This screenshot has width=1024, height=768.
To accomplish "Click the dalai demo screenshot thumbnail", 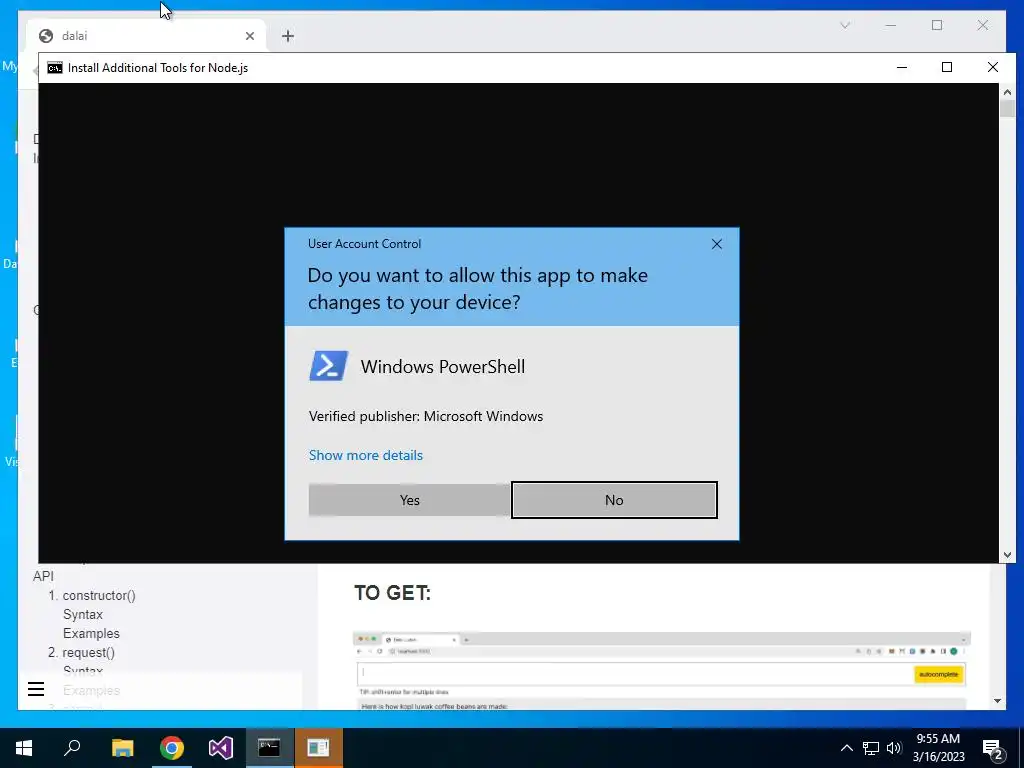I will (662, 671).
